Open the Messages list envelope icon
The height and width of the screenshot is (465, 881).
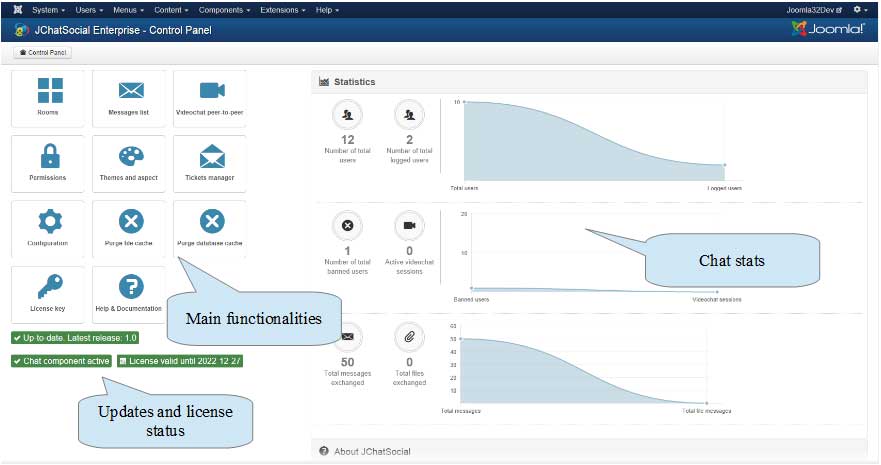[131, 90]
